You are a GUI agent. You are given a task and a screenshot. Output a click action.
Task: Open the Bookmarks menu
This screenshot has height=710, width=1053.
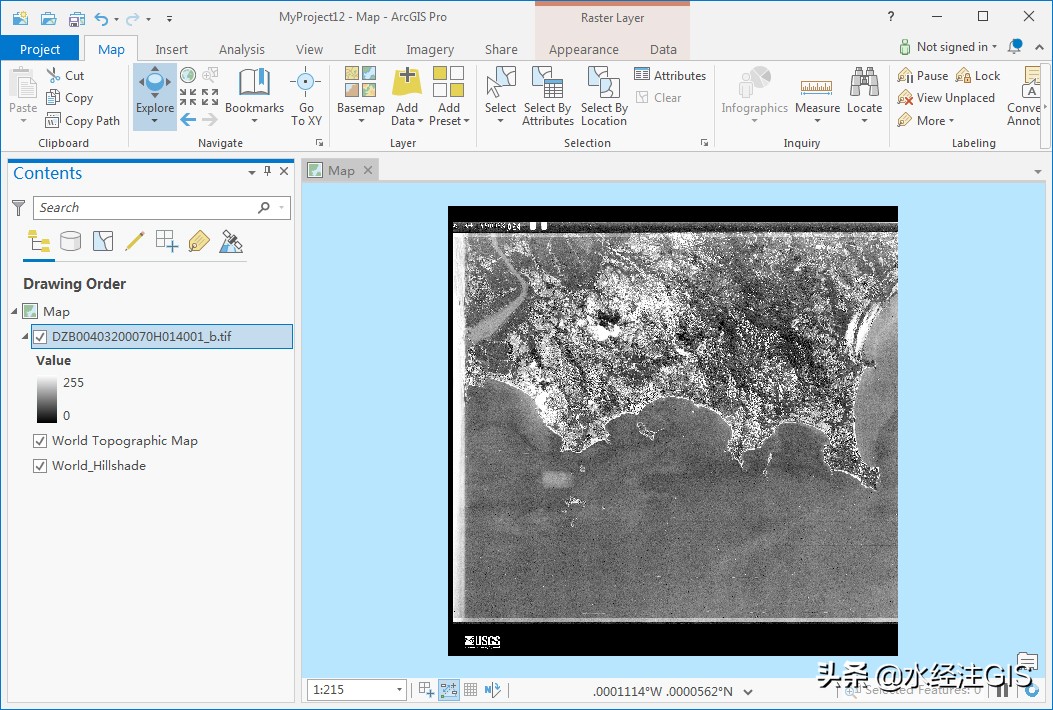(254, 95)
